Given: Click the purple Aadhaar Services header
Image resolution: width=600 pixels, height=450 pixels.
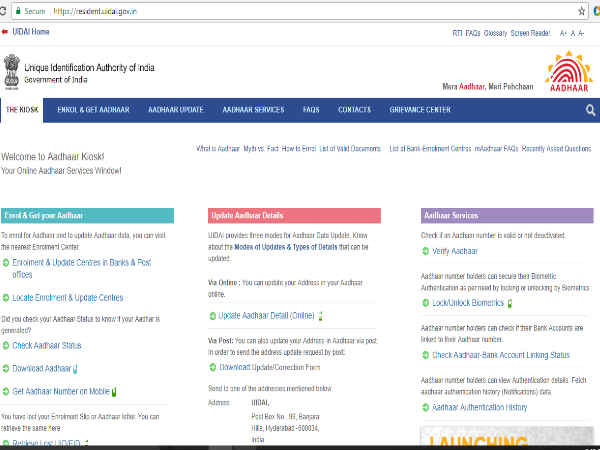Looking at the screenshot, I should click(507, 216).
